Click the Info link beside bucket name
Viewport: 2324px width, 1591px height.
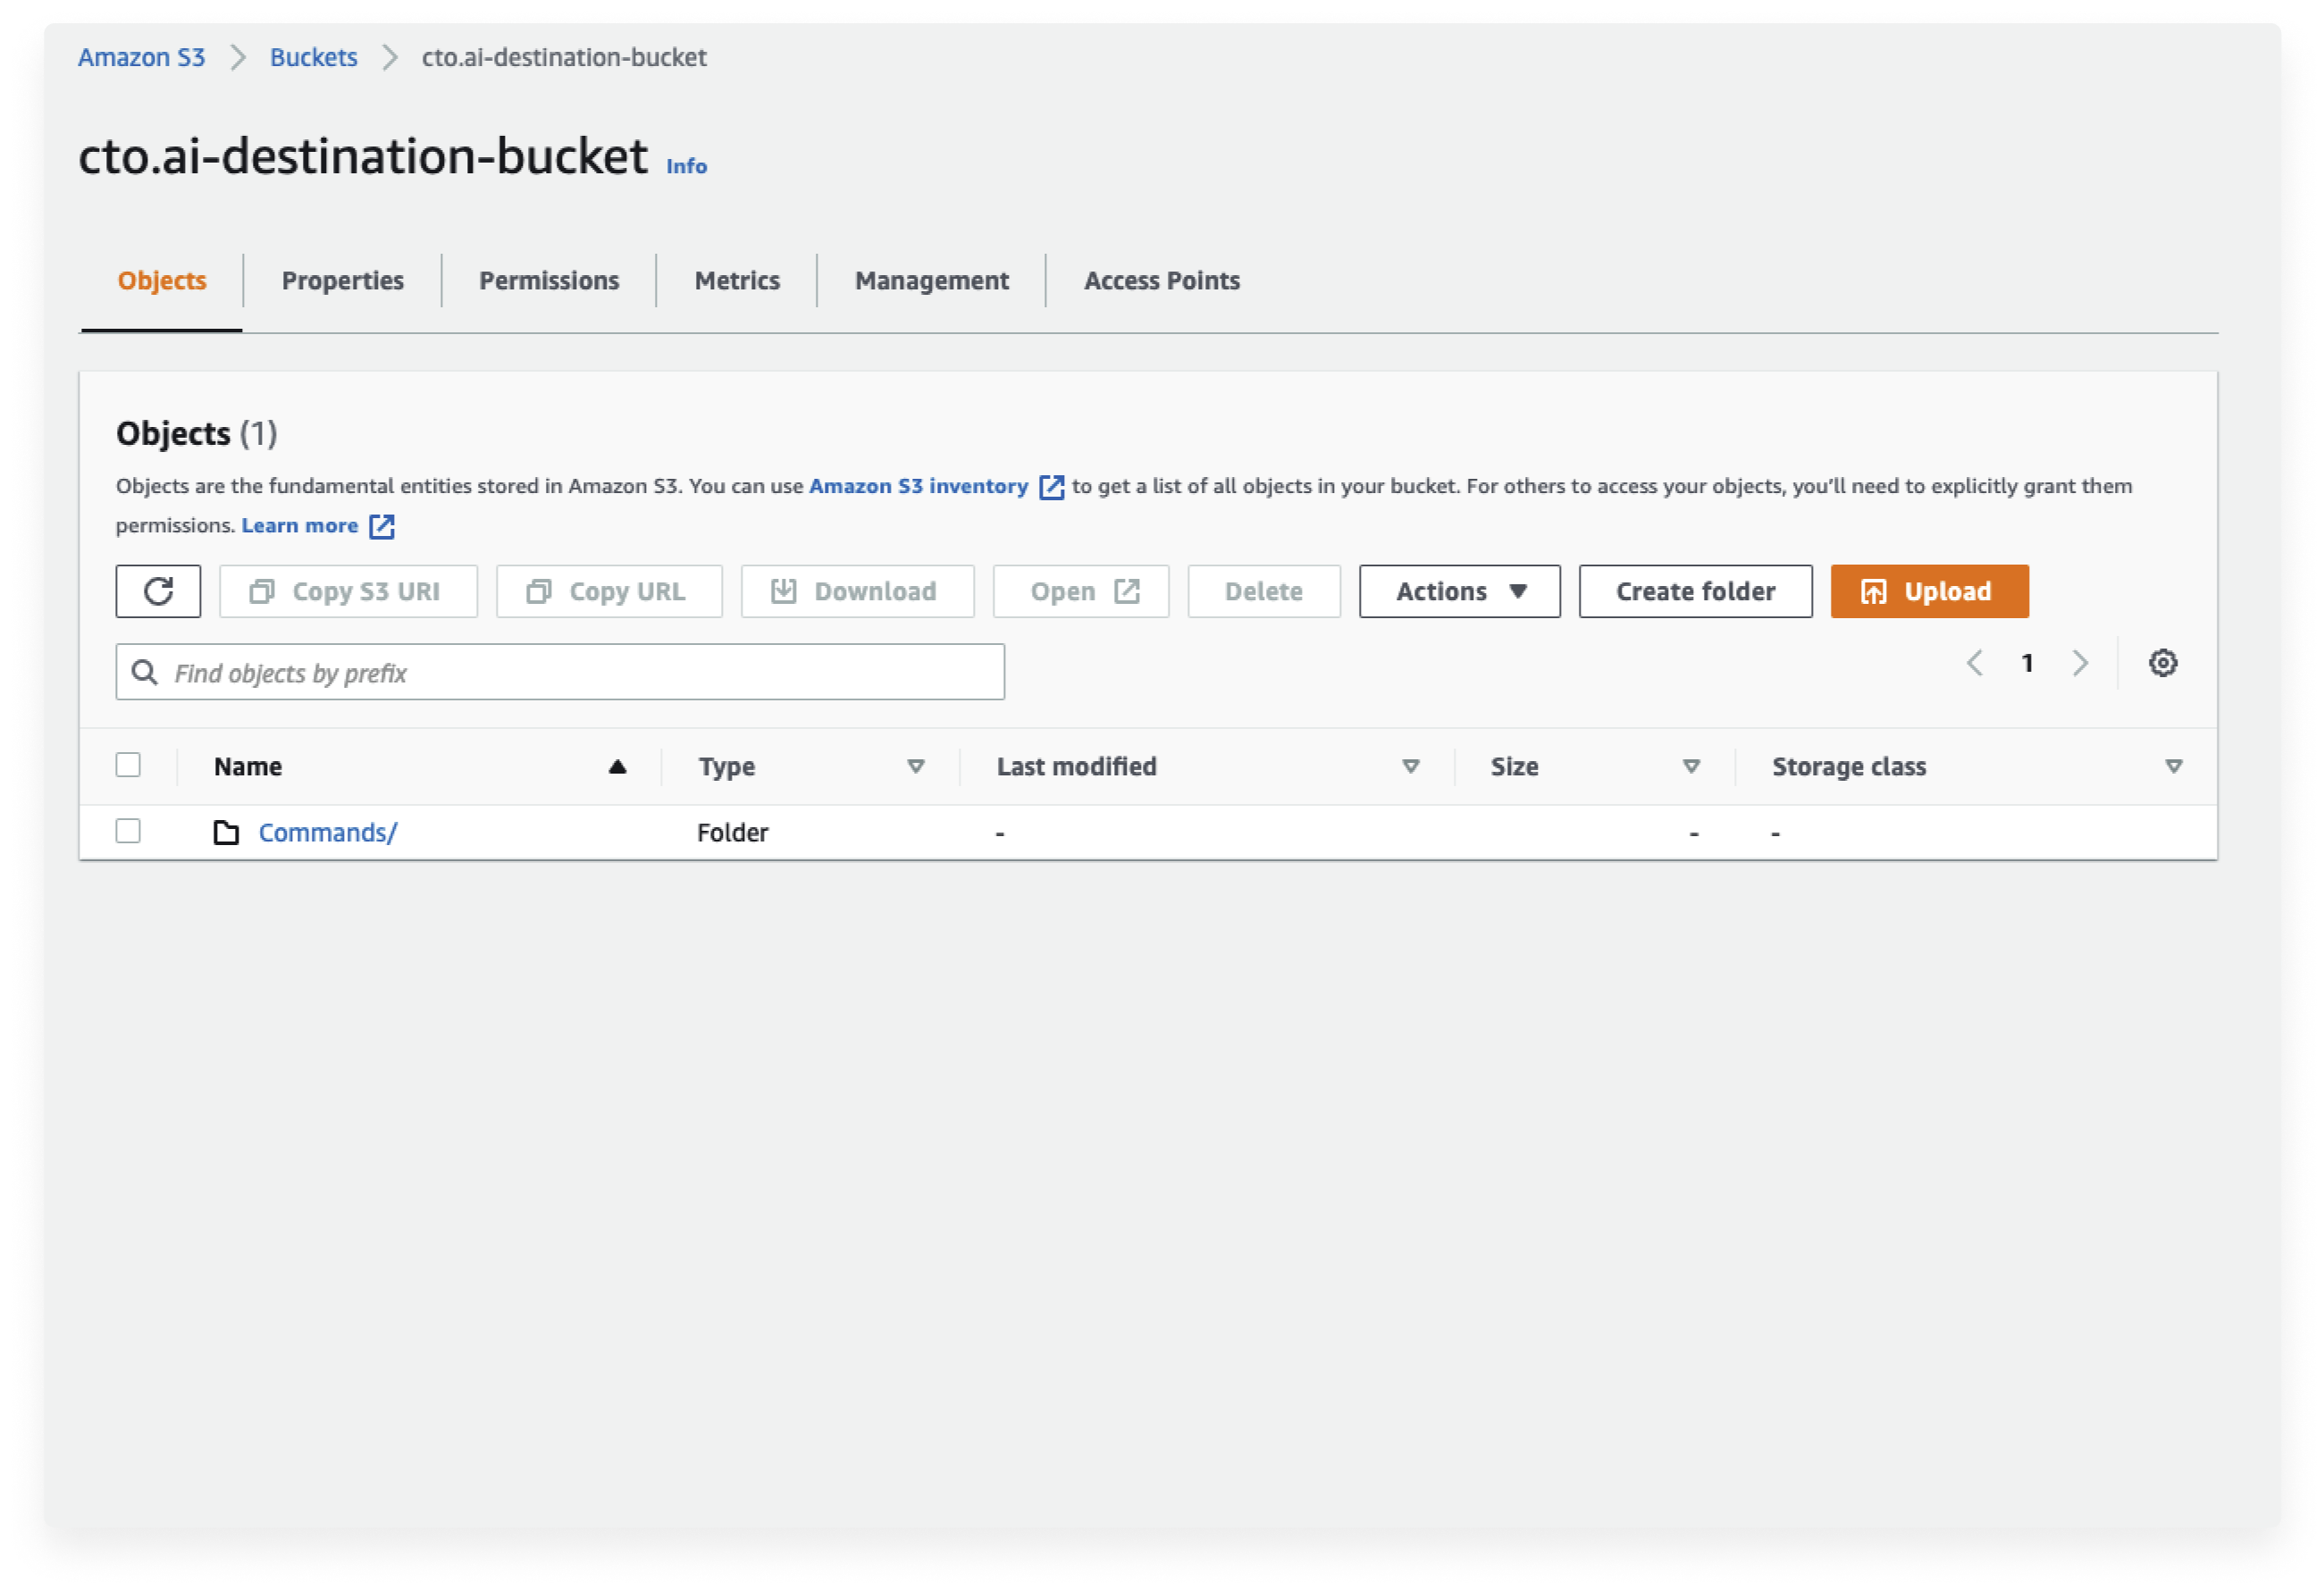(687, 166)
